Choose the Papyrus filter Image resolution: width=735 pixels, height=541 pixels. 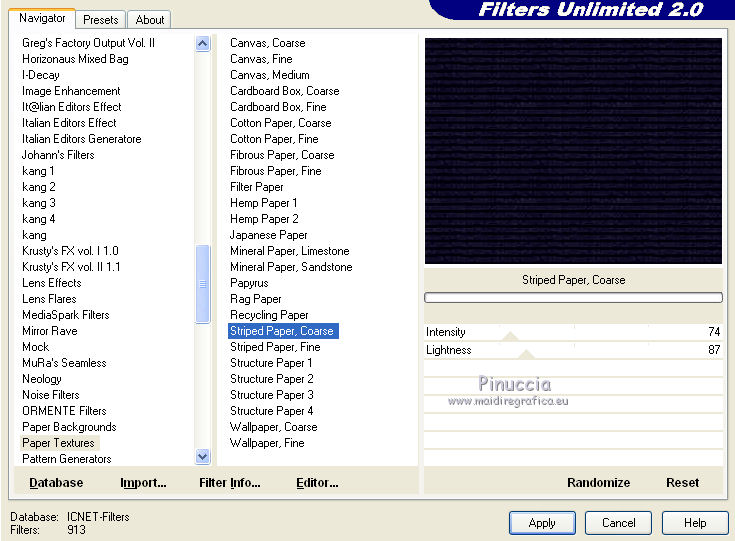(x=249, y=283)
